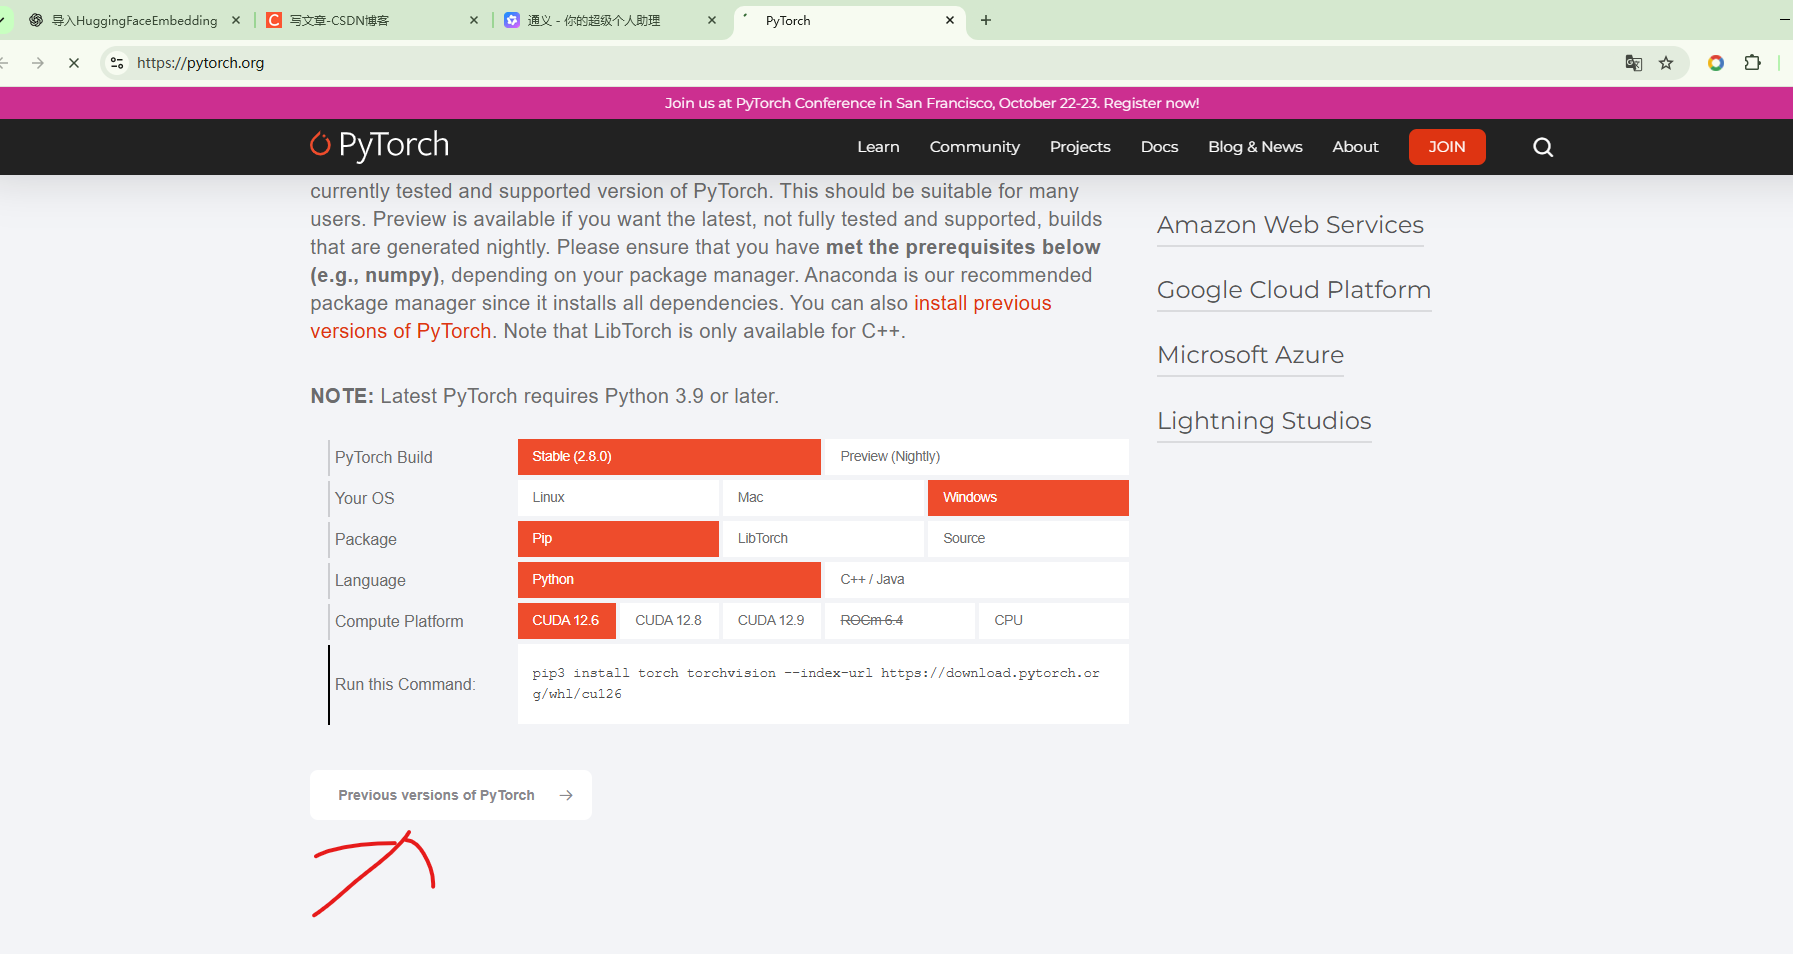The image size is (1793, 972).
Task: Click the Run this Command label
Action: point(405,685)
